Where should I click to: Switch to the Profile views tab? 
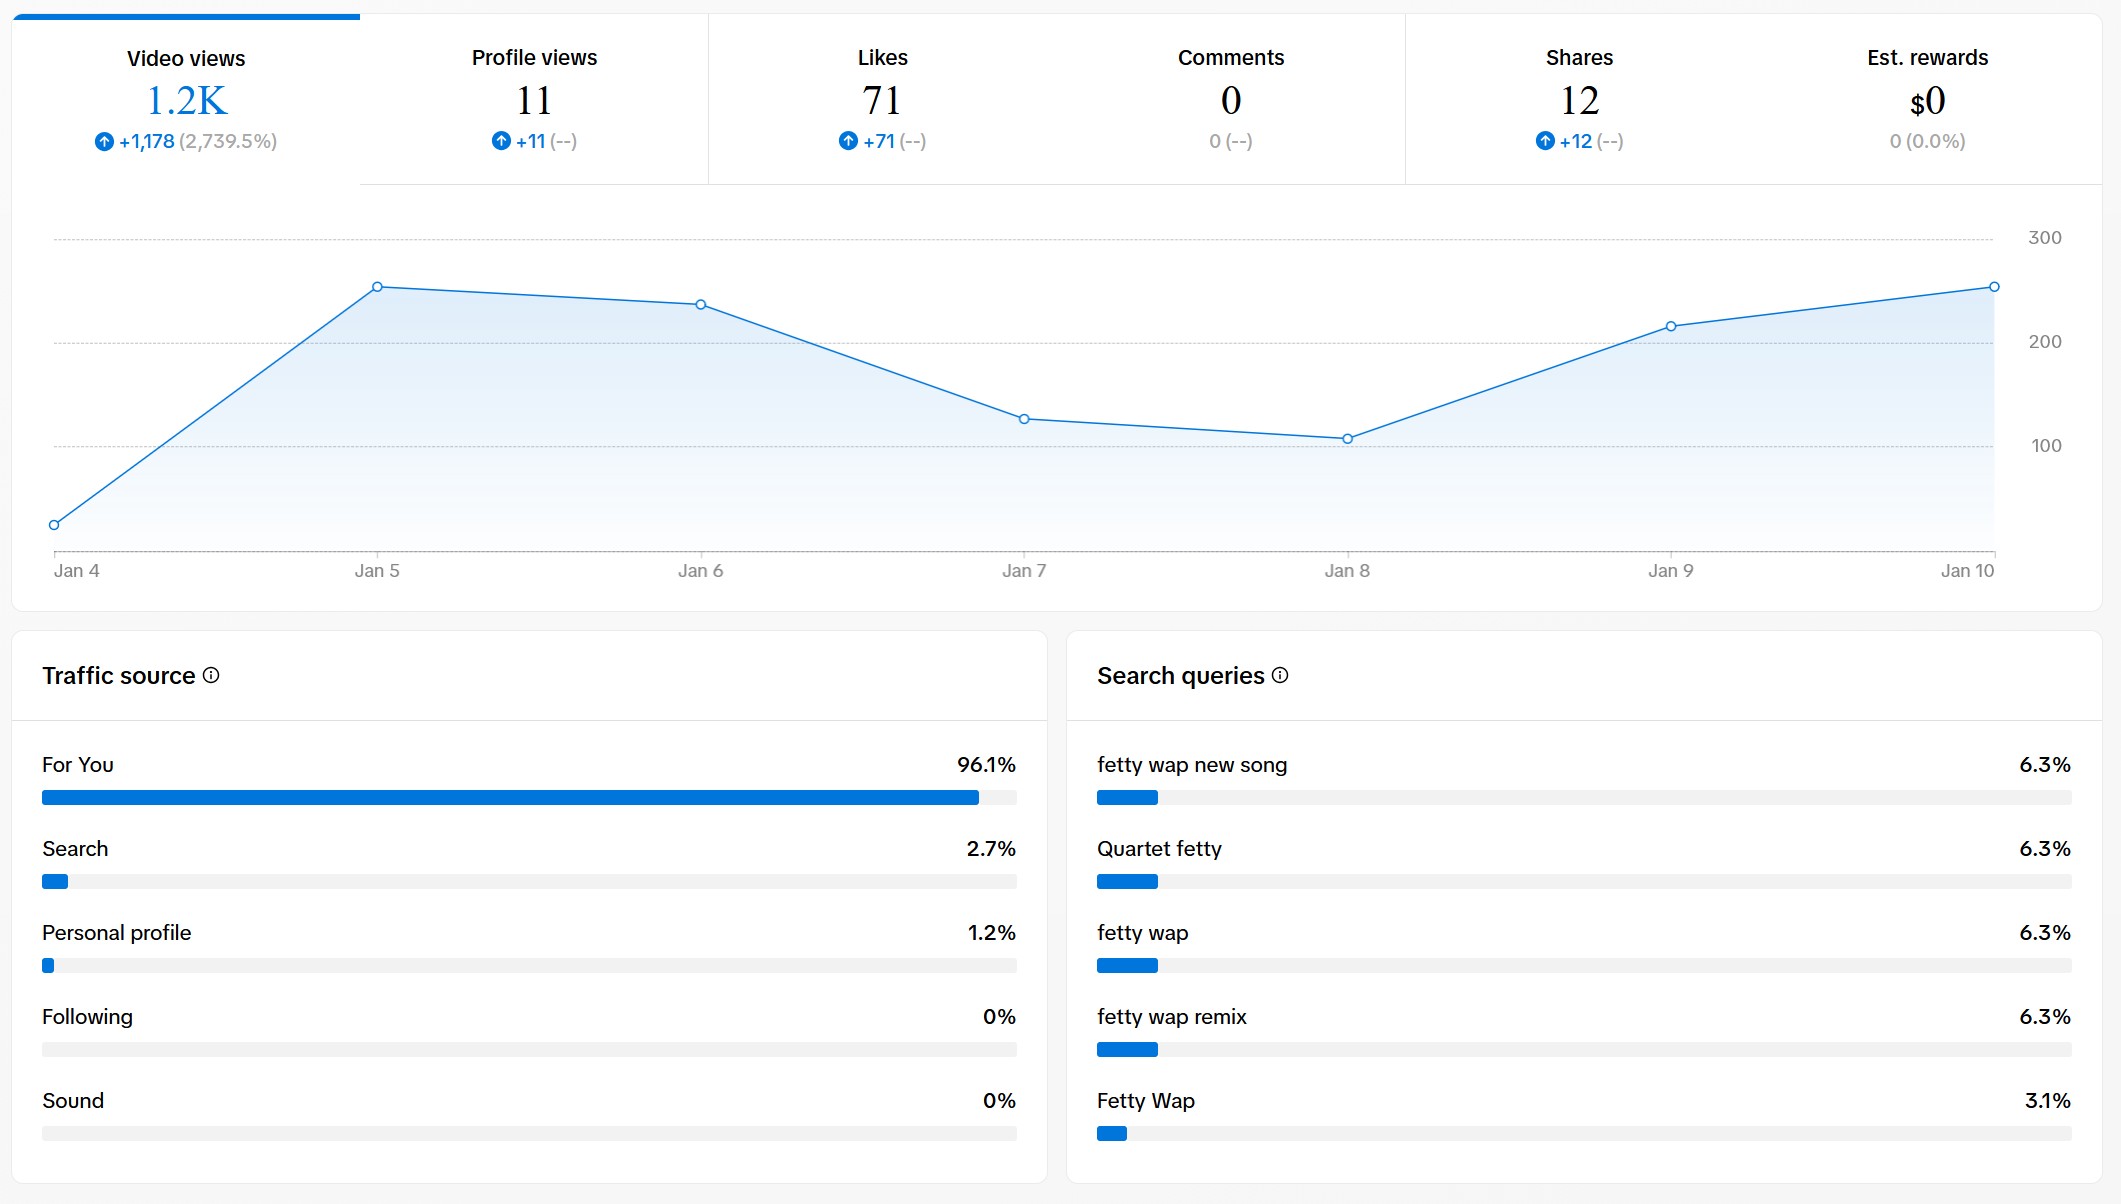tap(533, 95)
